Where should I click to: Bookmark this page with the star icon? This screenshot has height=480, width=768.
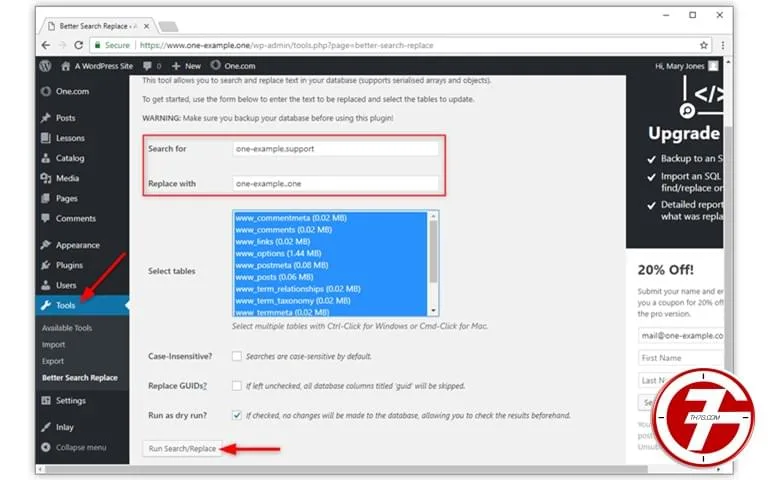pyautogui.click(x=703, y=45)
